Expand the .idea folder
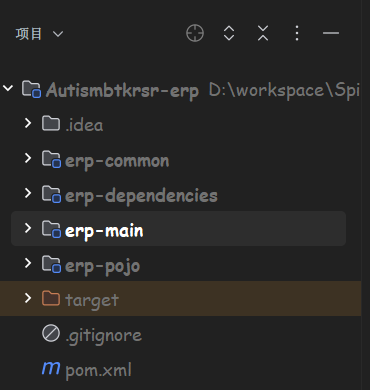 (28, 123)
